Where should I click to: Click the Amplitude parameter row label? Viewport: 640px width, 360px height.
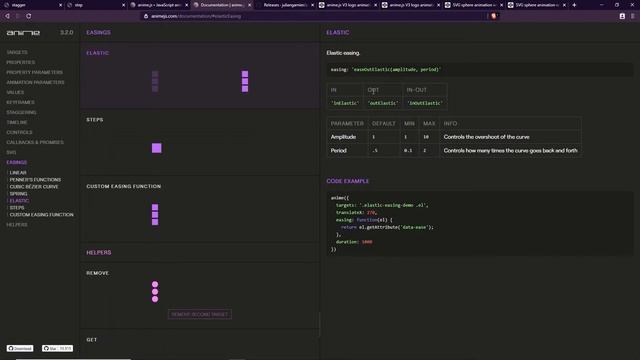[343, 137]
